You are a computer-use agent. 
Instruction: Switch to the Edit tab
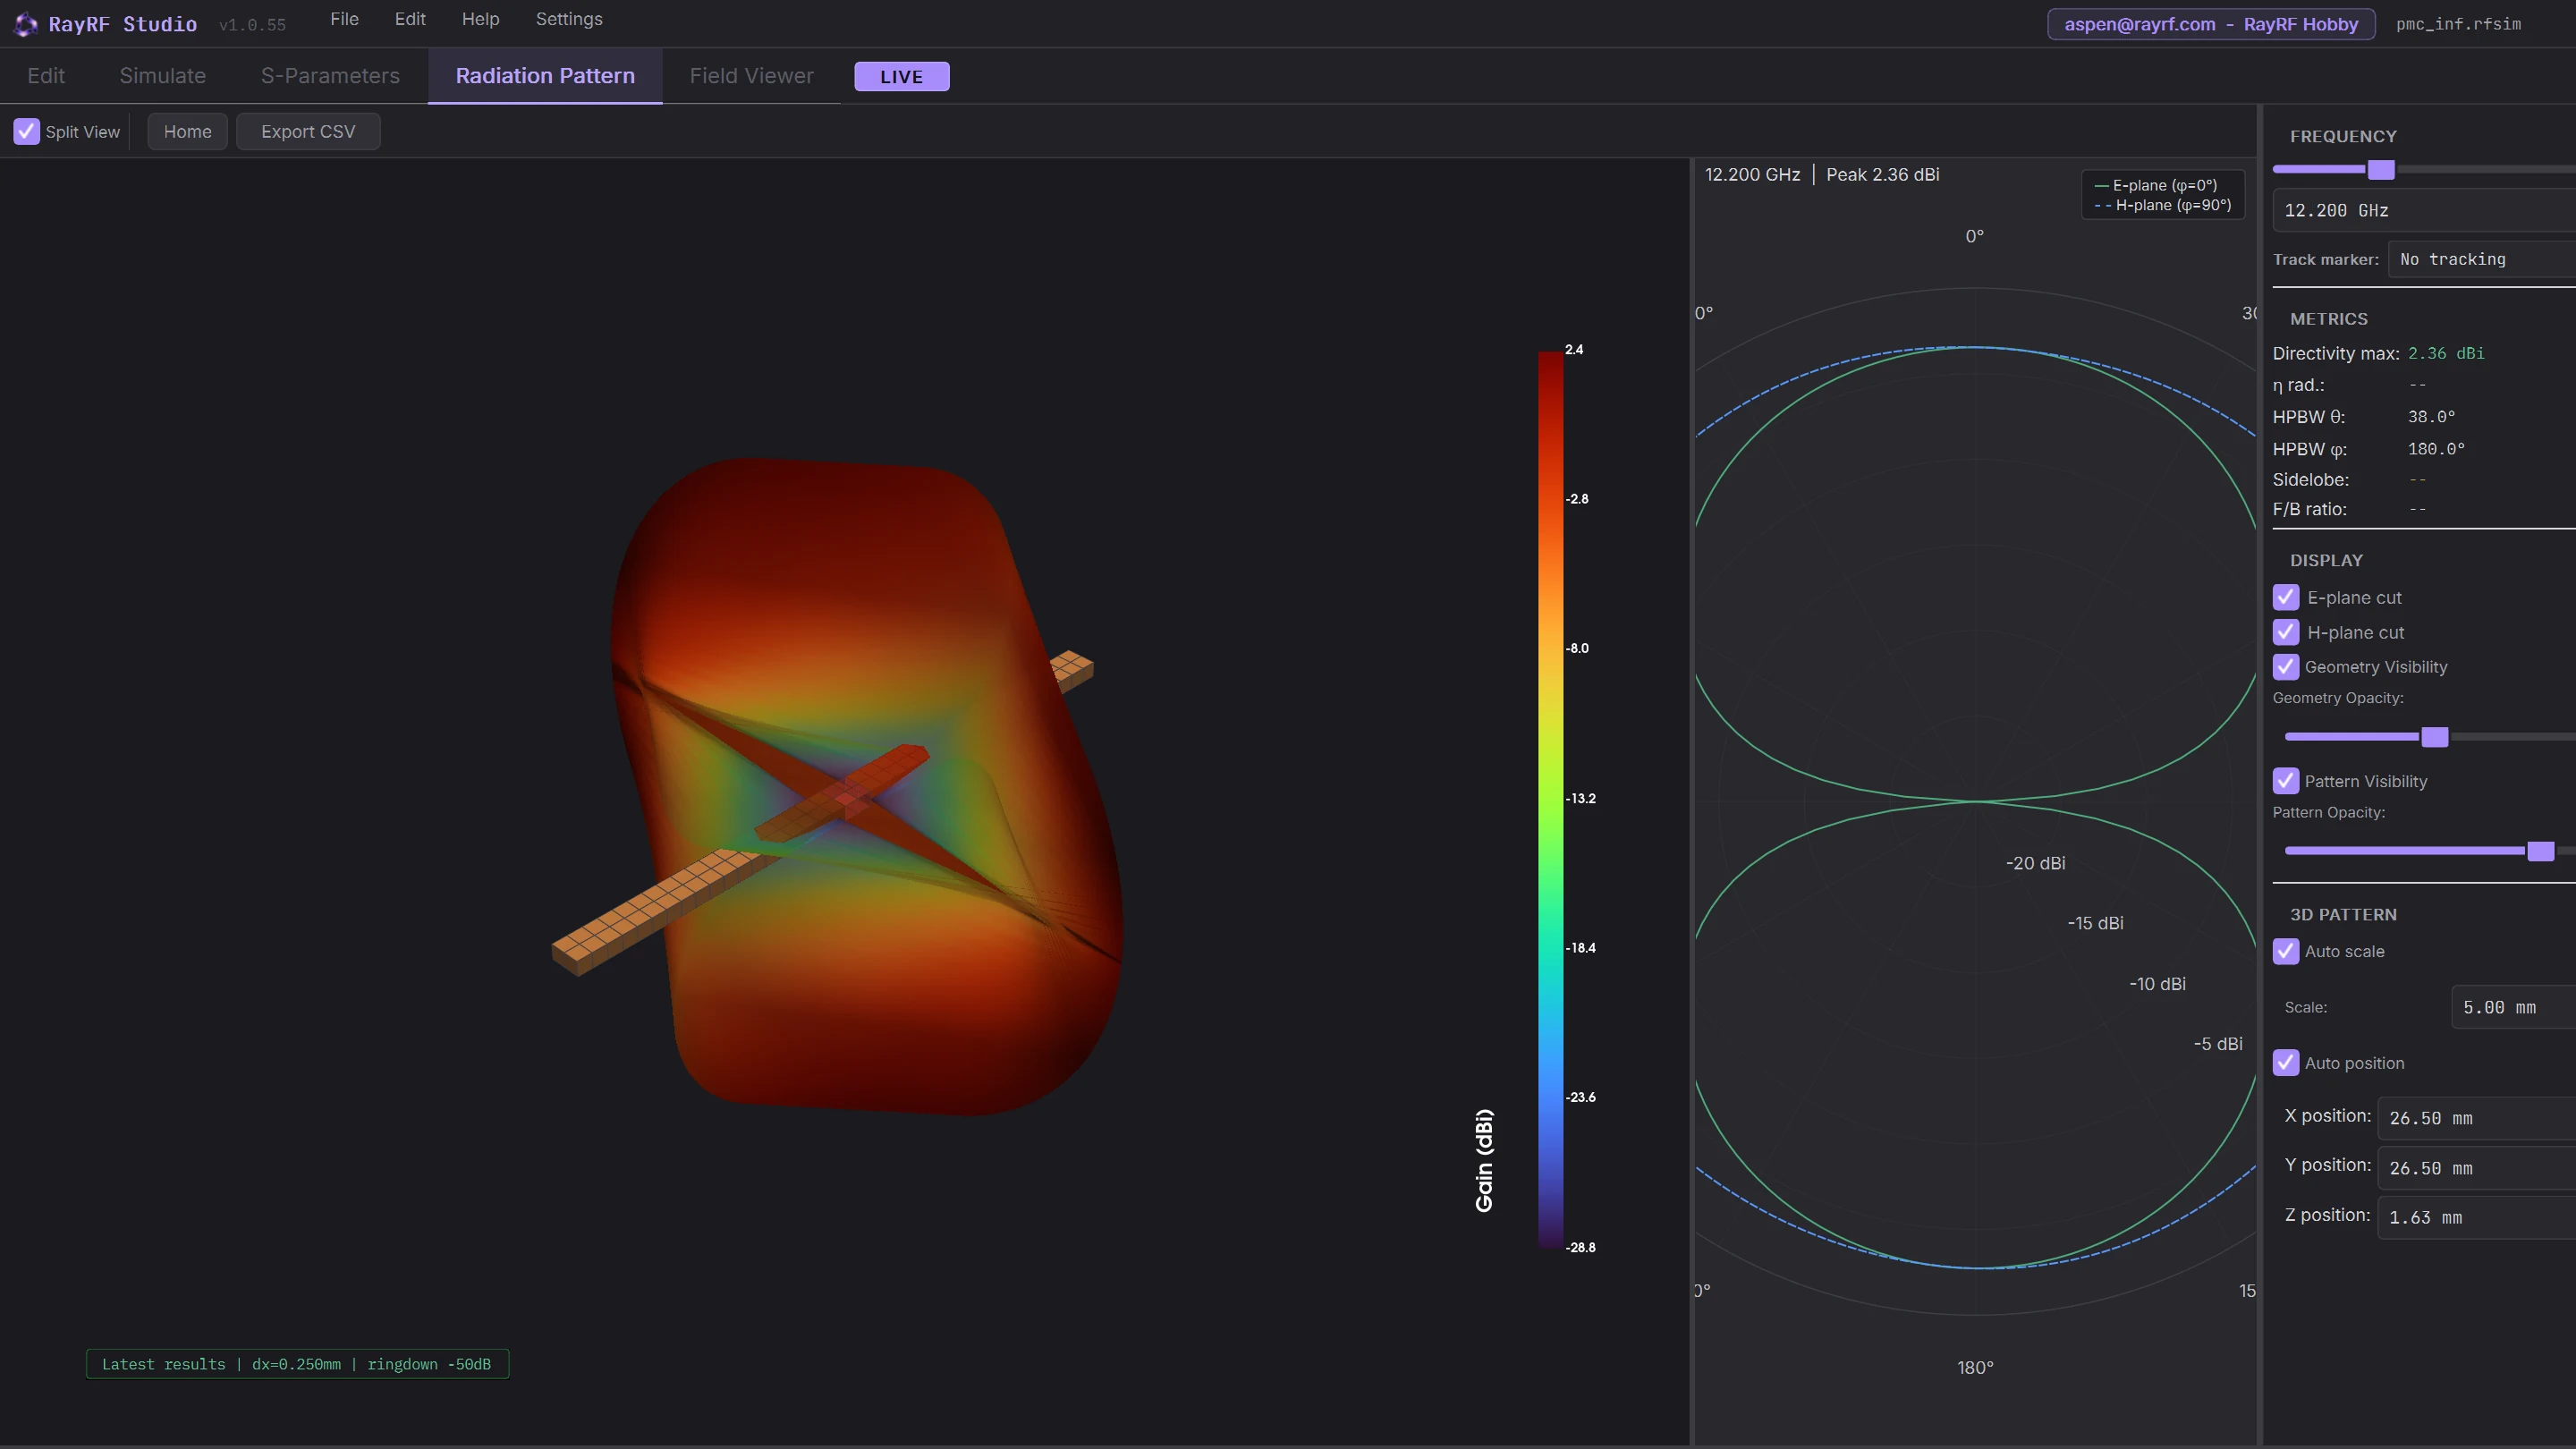[x=46, y=76]
